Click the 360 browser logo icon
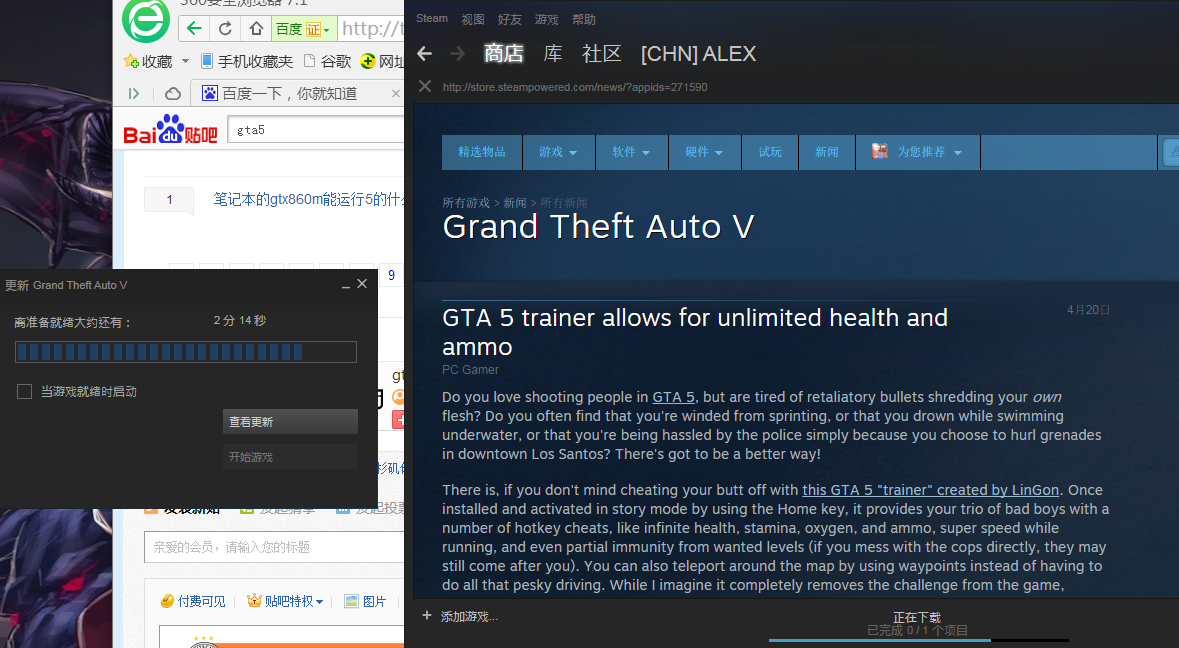The width and height of the screenshot is (1179, 648). coord(146,20)
